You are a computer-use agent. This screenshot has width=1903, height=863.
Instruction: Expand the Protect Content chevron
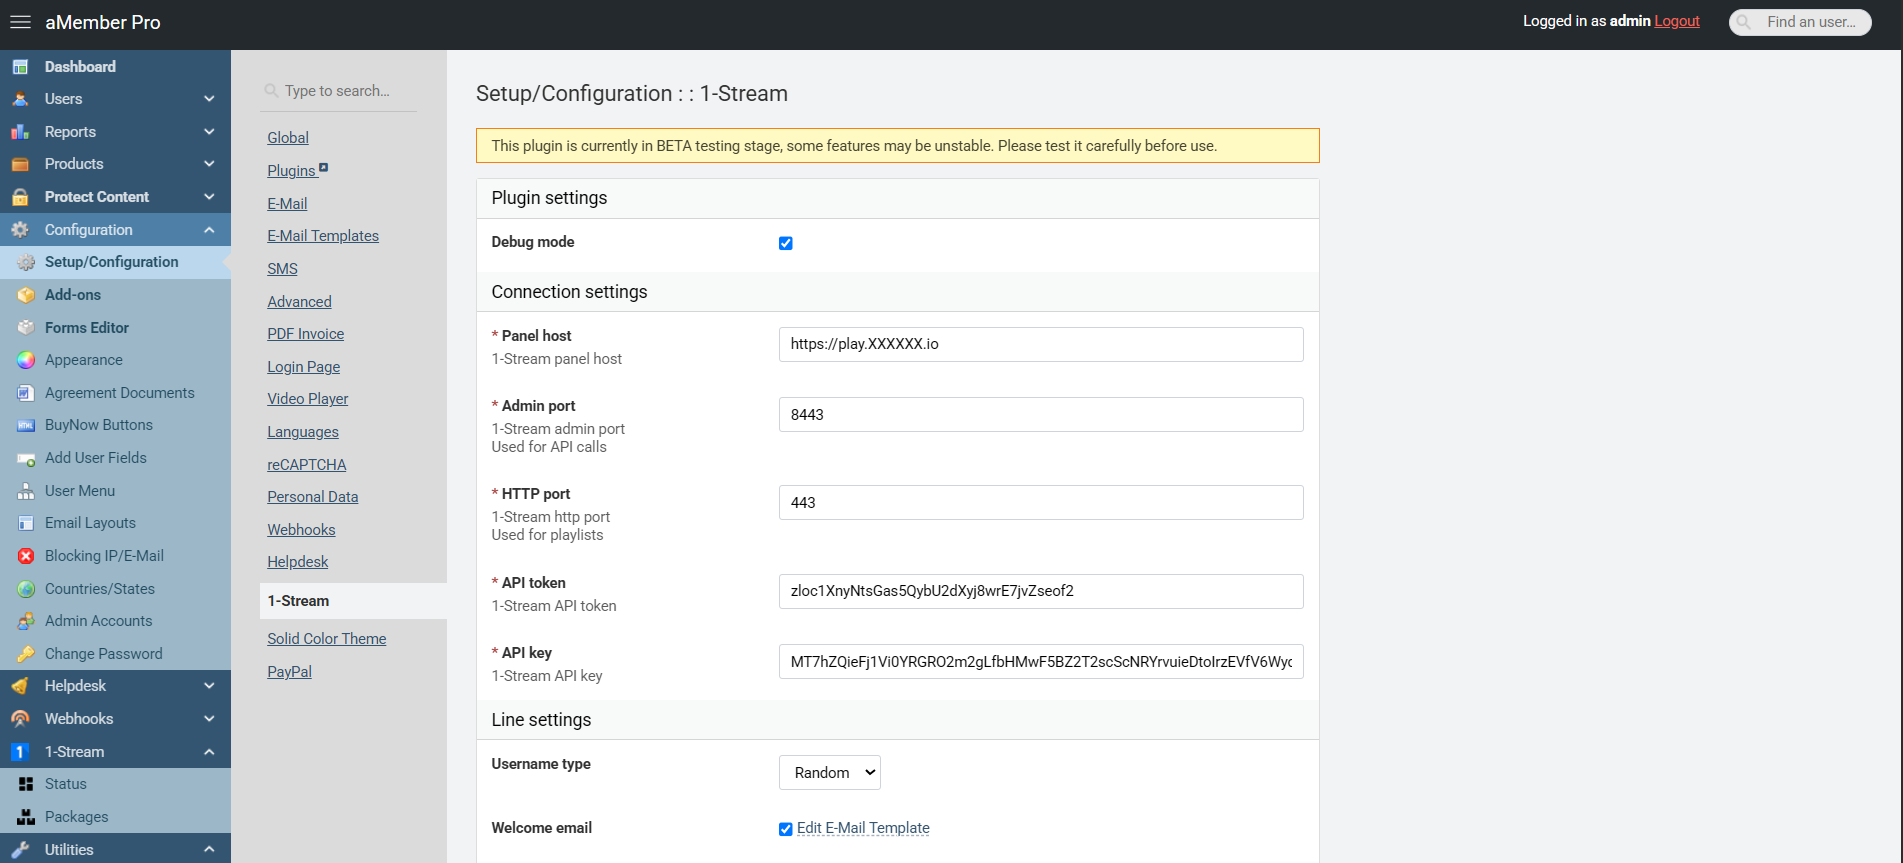point(209,197)
